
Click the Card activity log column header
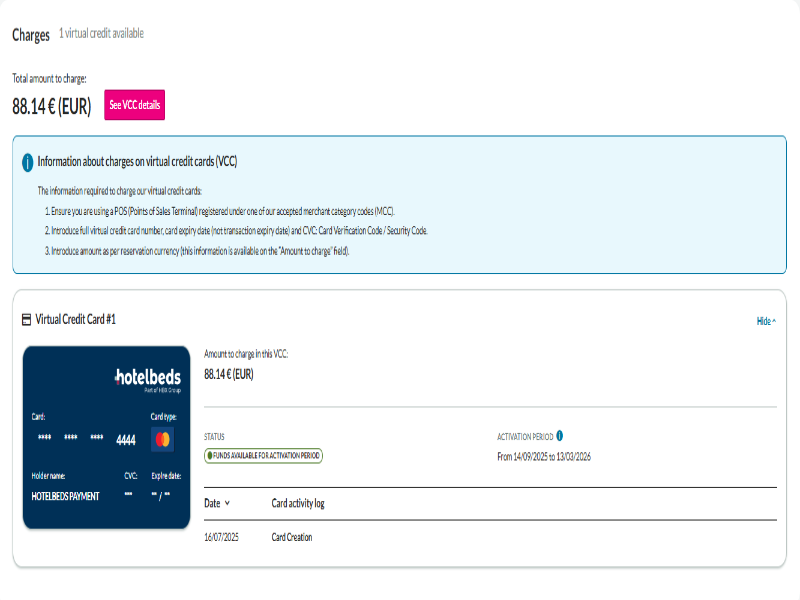click(x=298, y=503)
